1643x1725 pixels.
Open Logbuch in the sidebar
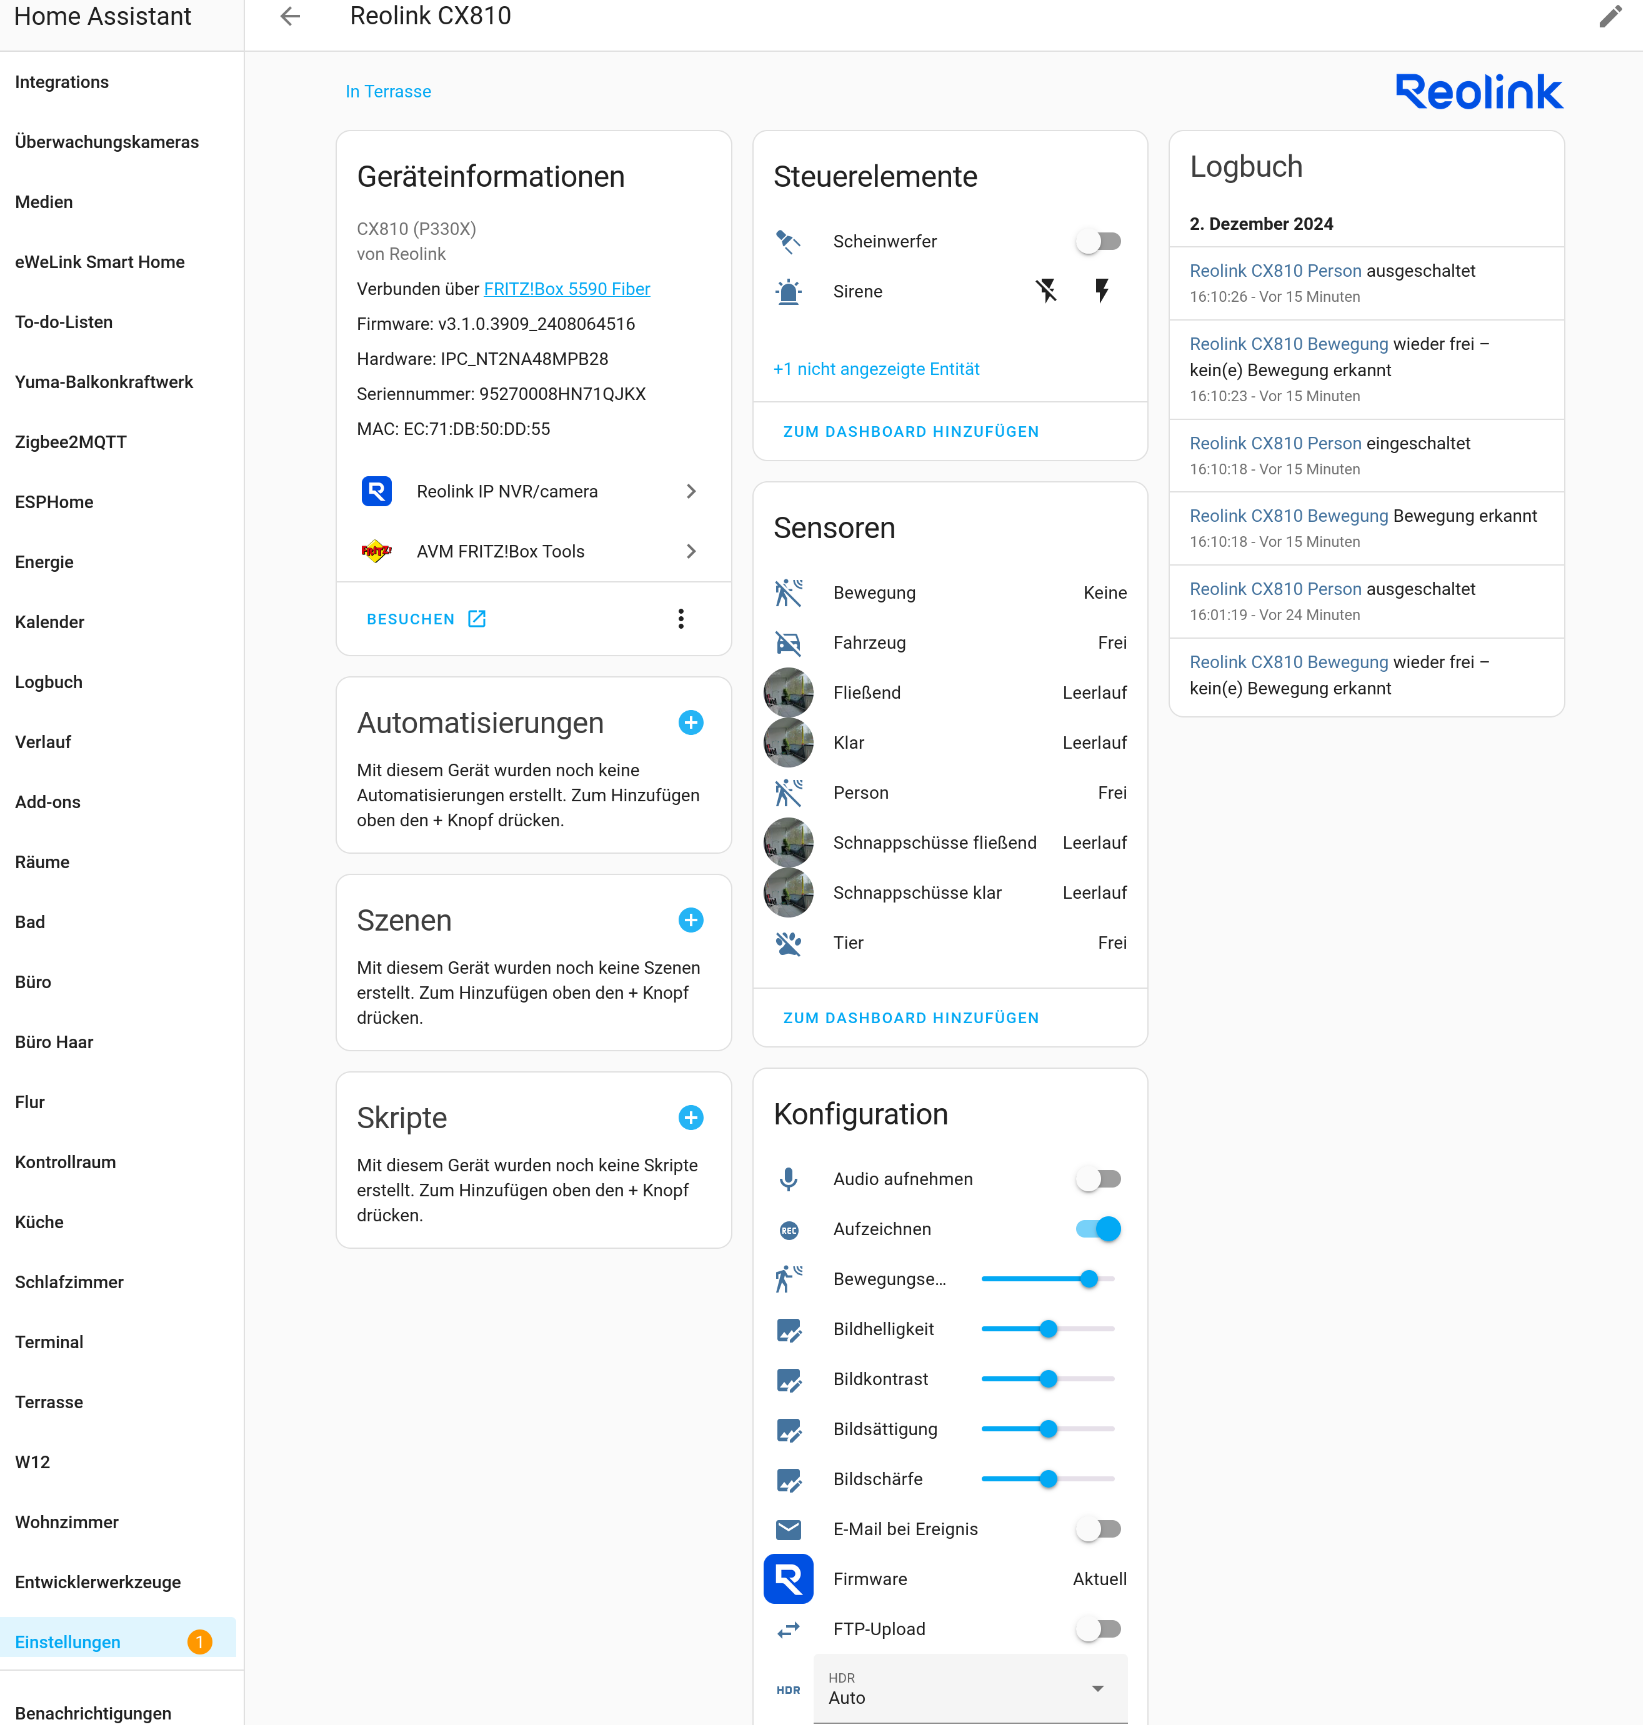coord(49,682)
